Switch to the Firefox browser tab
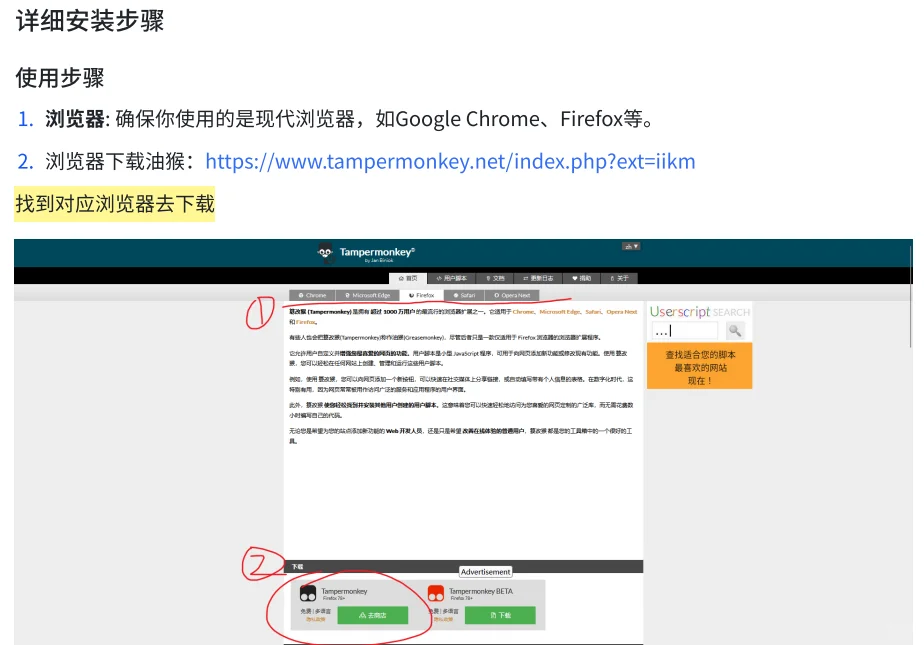924x645 pixels. tap(422, 296)
